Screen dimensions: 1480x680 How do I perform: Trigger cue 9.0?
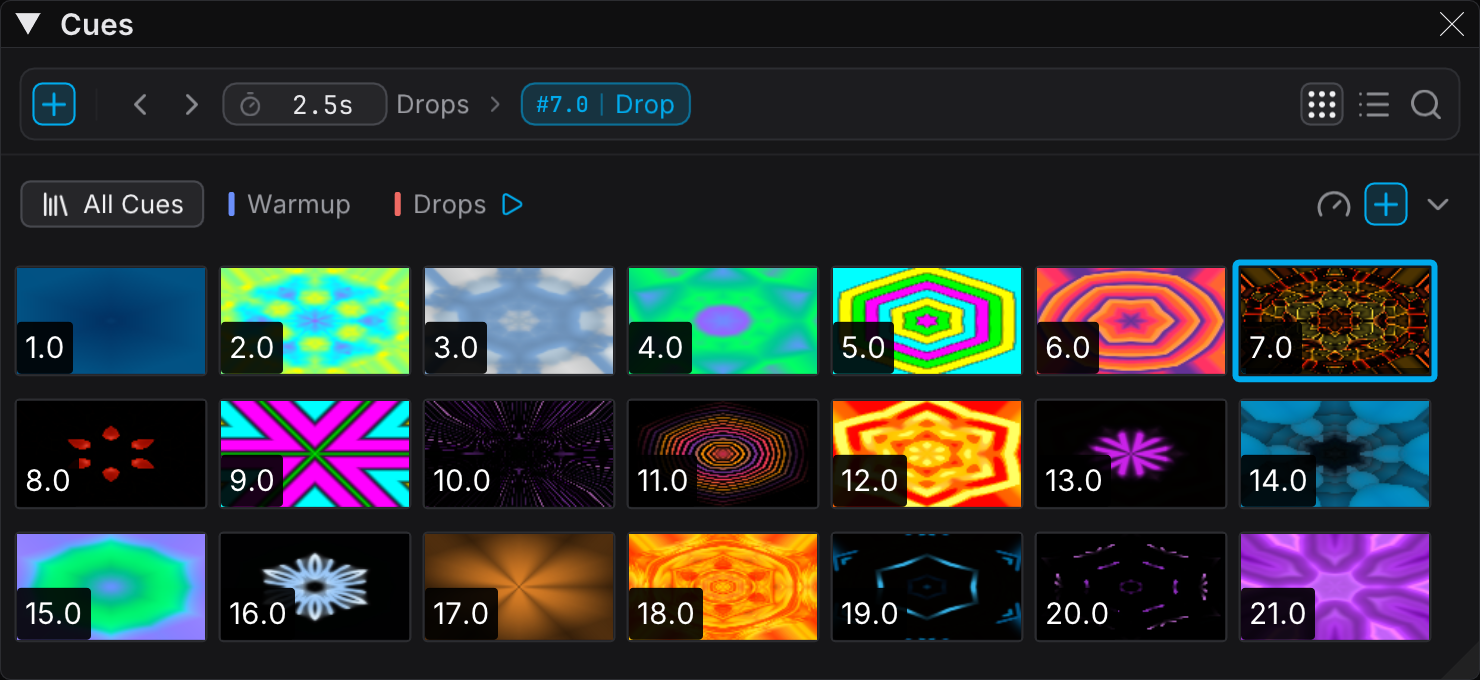point(315,453)
